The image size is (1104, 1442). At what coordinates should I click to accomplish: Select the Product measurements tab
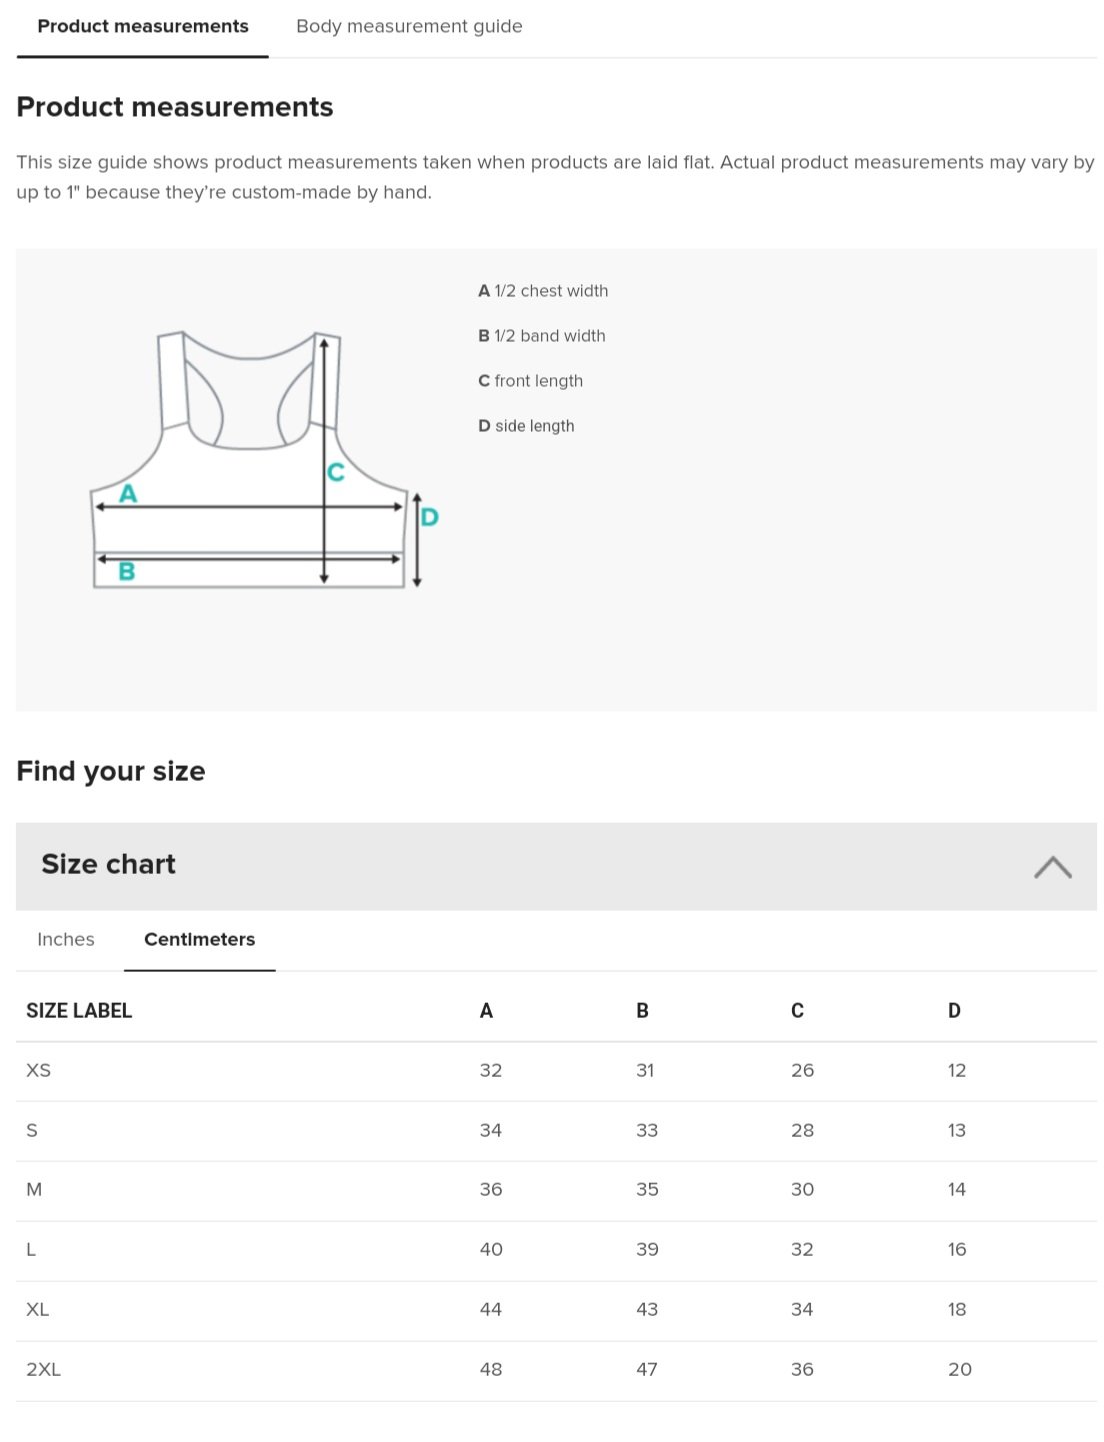point(143,27)
